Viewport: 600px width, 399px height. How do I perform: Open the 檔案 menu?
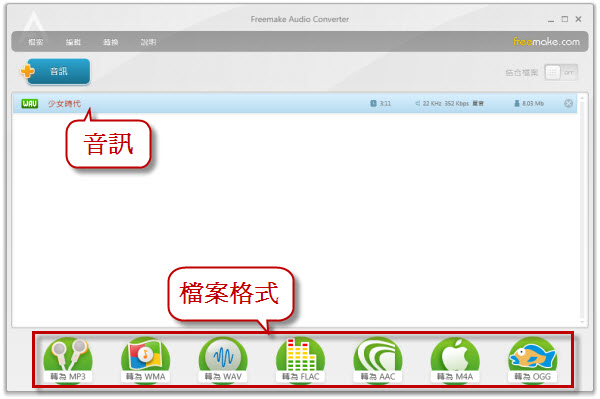(x=36, y=42)
